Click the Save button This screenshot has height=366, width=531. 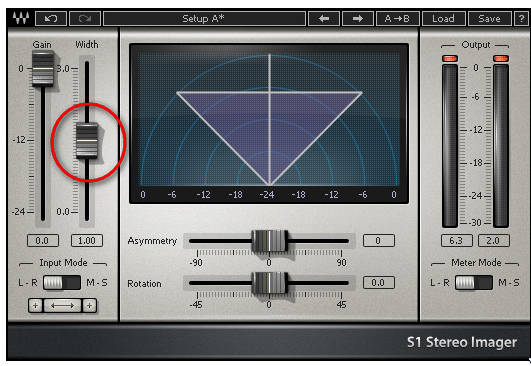tap(489, 18)
